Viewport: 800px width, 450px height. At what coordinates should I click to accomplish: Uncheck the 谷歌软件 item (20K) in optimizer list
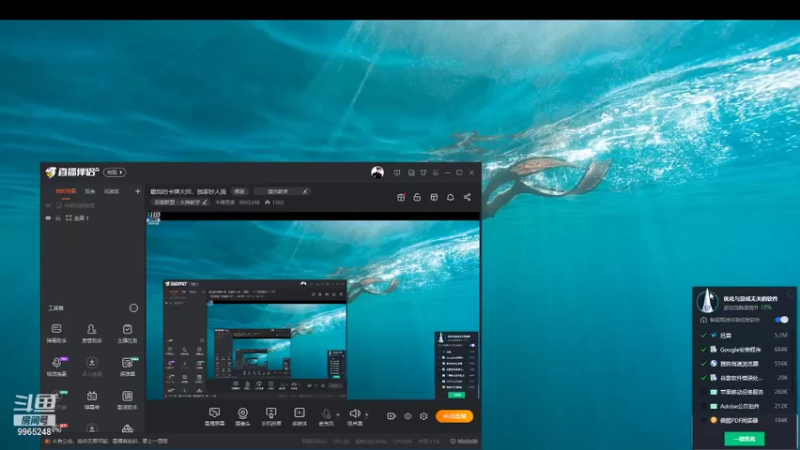click(x=704, y=378)
